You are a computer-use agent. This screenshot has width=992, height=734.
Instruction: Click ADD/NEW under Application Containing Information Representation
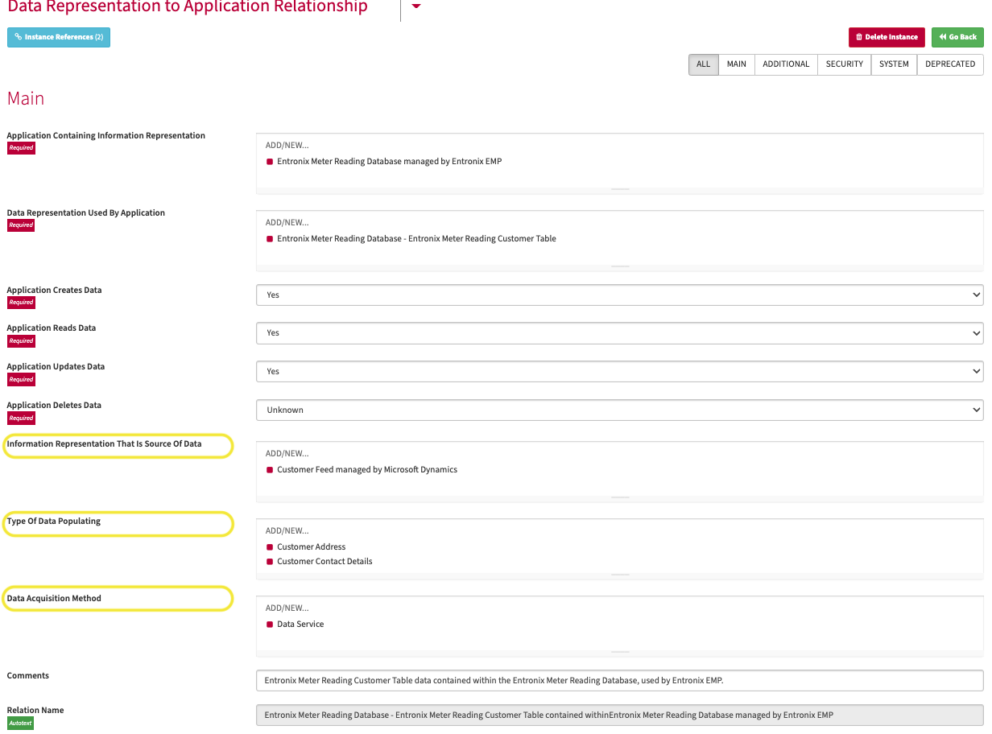pyautogui.click(x=287, y=146)
